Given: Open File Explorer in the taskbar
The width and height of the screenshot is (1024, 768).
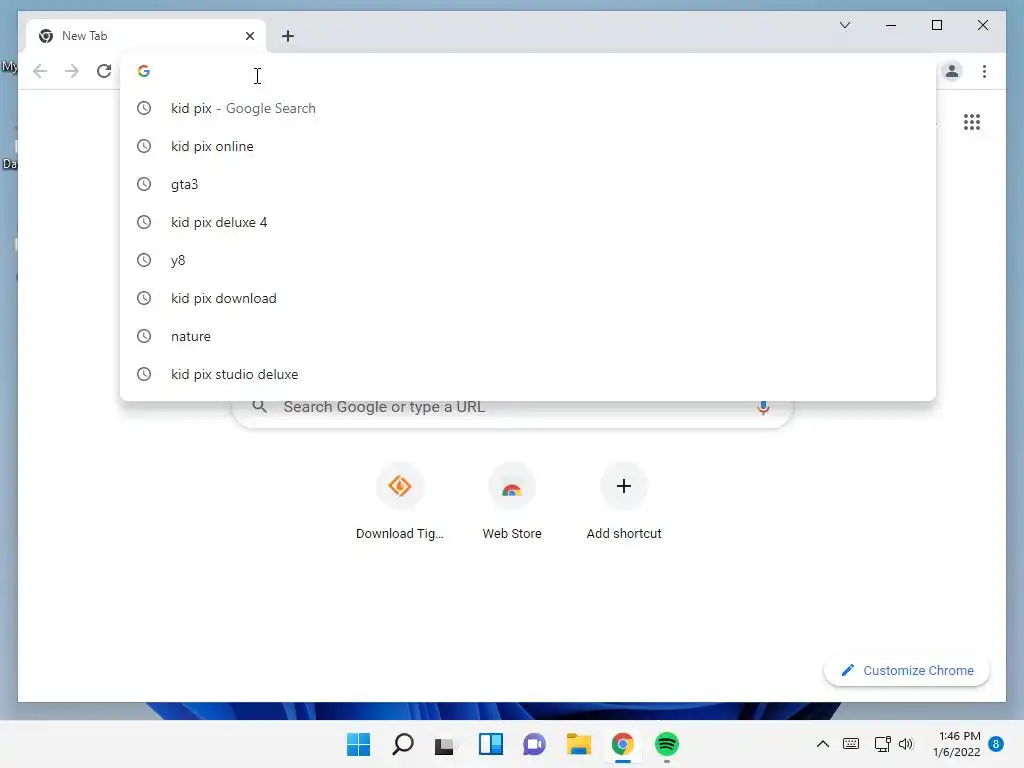Looking at the screenshot, I should 579,744.
